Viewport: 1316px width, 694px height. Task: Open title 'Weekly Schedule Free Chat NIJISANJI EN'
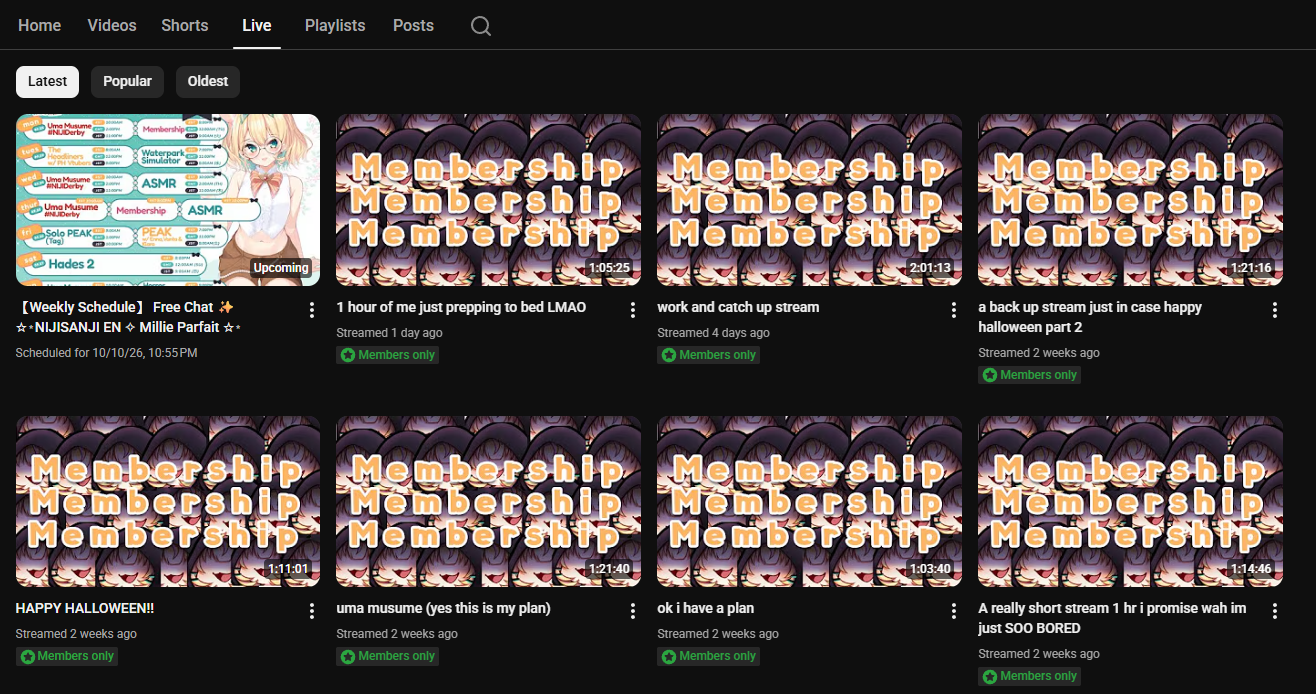pyautogui.click(x=128, y=317)
